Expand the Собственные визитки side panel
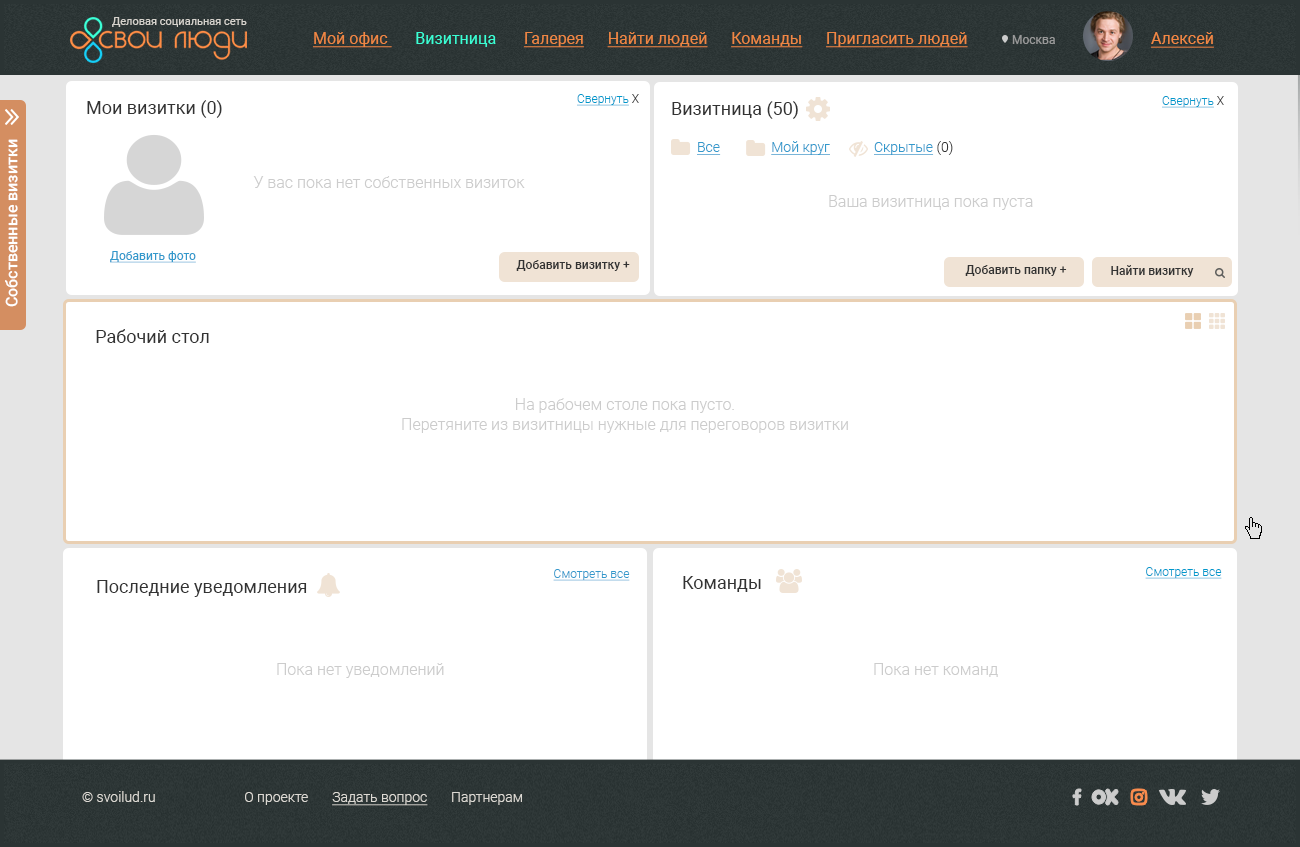 13,215
